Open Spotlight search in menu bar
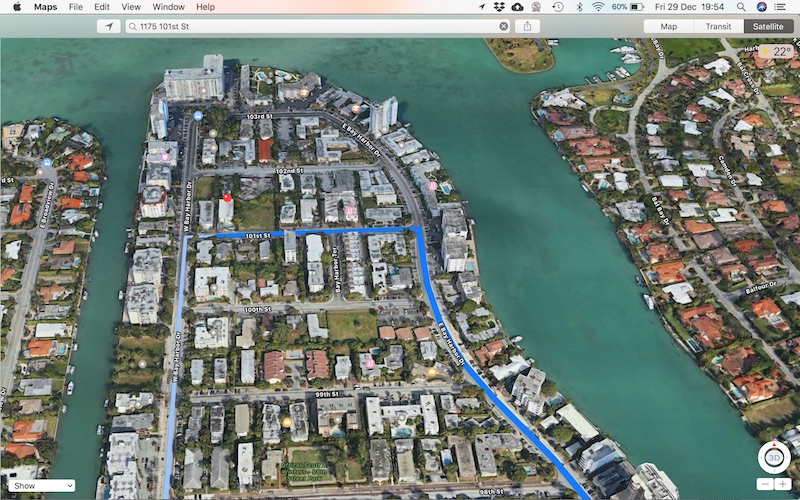This screenshot has width=800, height=500. click(742, 7)
